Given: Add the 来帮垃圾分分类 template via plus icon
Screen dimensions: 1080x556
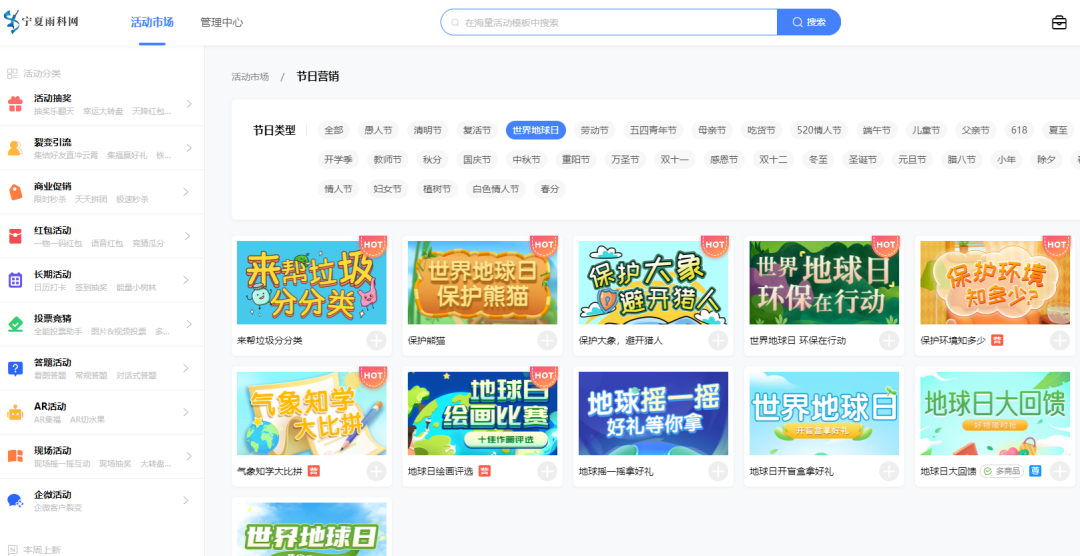Looking at the screenshot, I should 376,340.
